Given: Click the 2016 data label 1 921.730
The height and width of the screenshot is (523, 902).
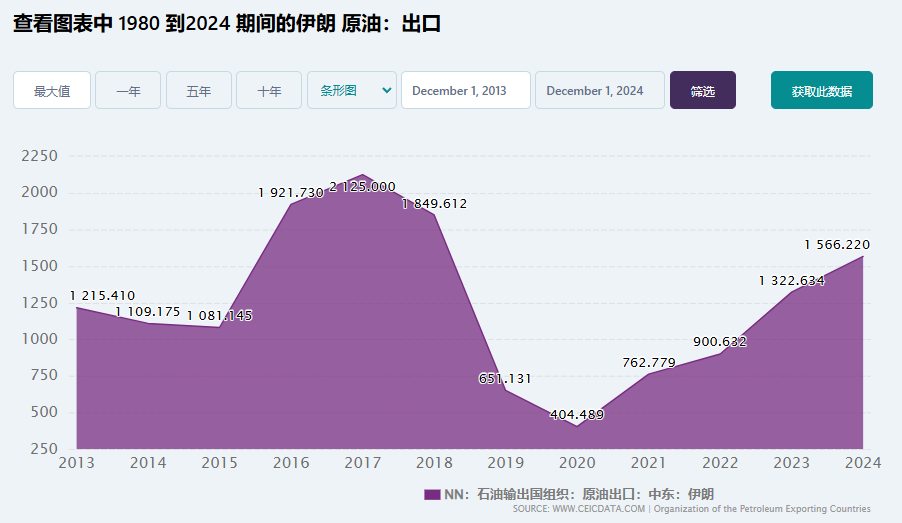Looking at the screenshot, I should point(291,193).
